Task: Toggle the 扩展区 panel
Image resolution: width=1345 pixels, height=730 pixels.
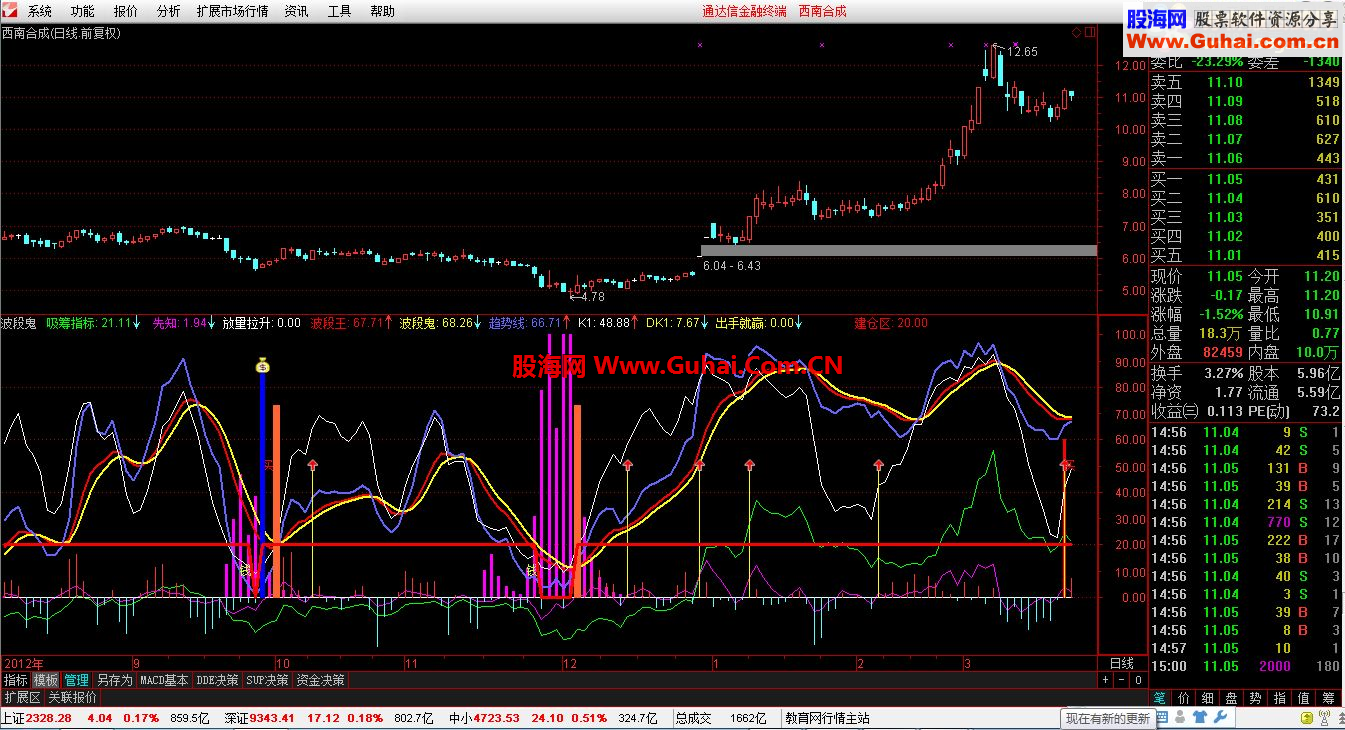Action: [22, 697]
